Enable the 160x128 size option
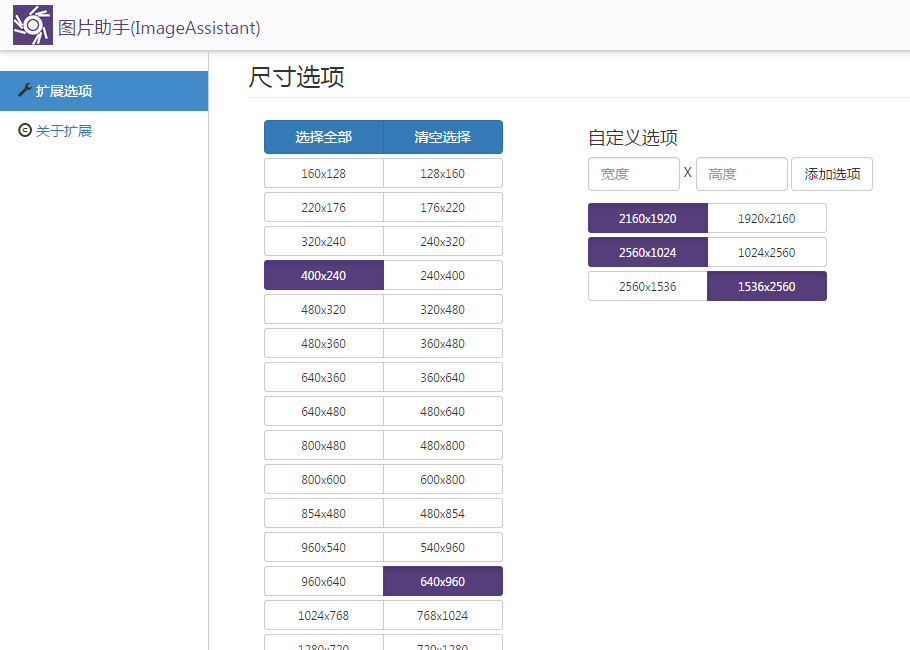This screenshot has width=910, height=650. pos(323,173)
